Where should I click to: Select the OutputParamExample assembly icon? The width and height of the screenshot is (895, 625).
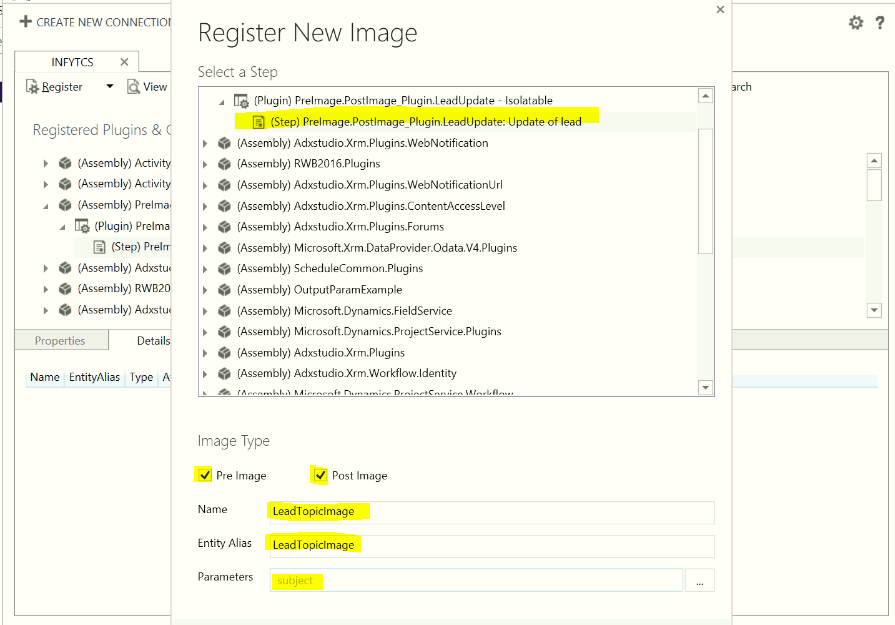pyautogui.click(x=225, y=289)
